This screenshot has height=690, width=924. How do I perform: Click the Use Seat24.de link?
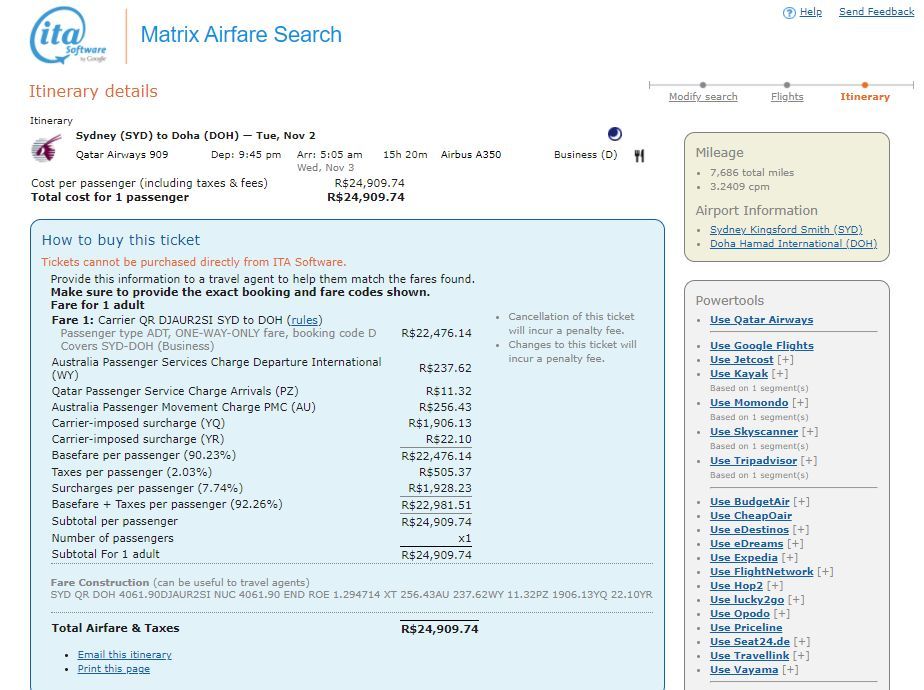(x=750, y=642)
